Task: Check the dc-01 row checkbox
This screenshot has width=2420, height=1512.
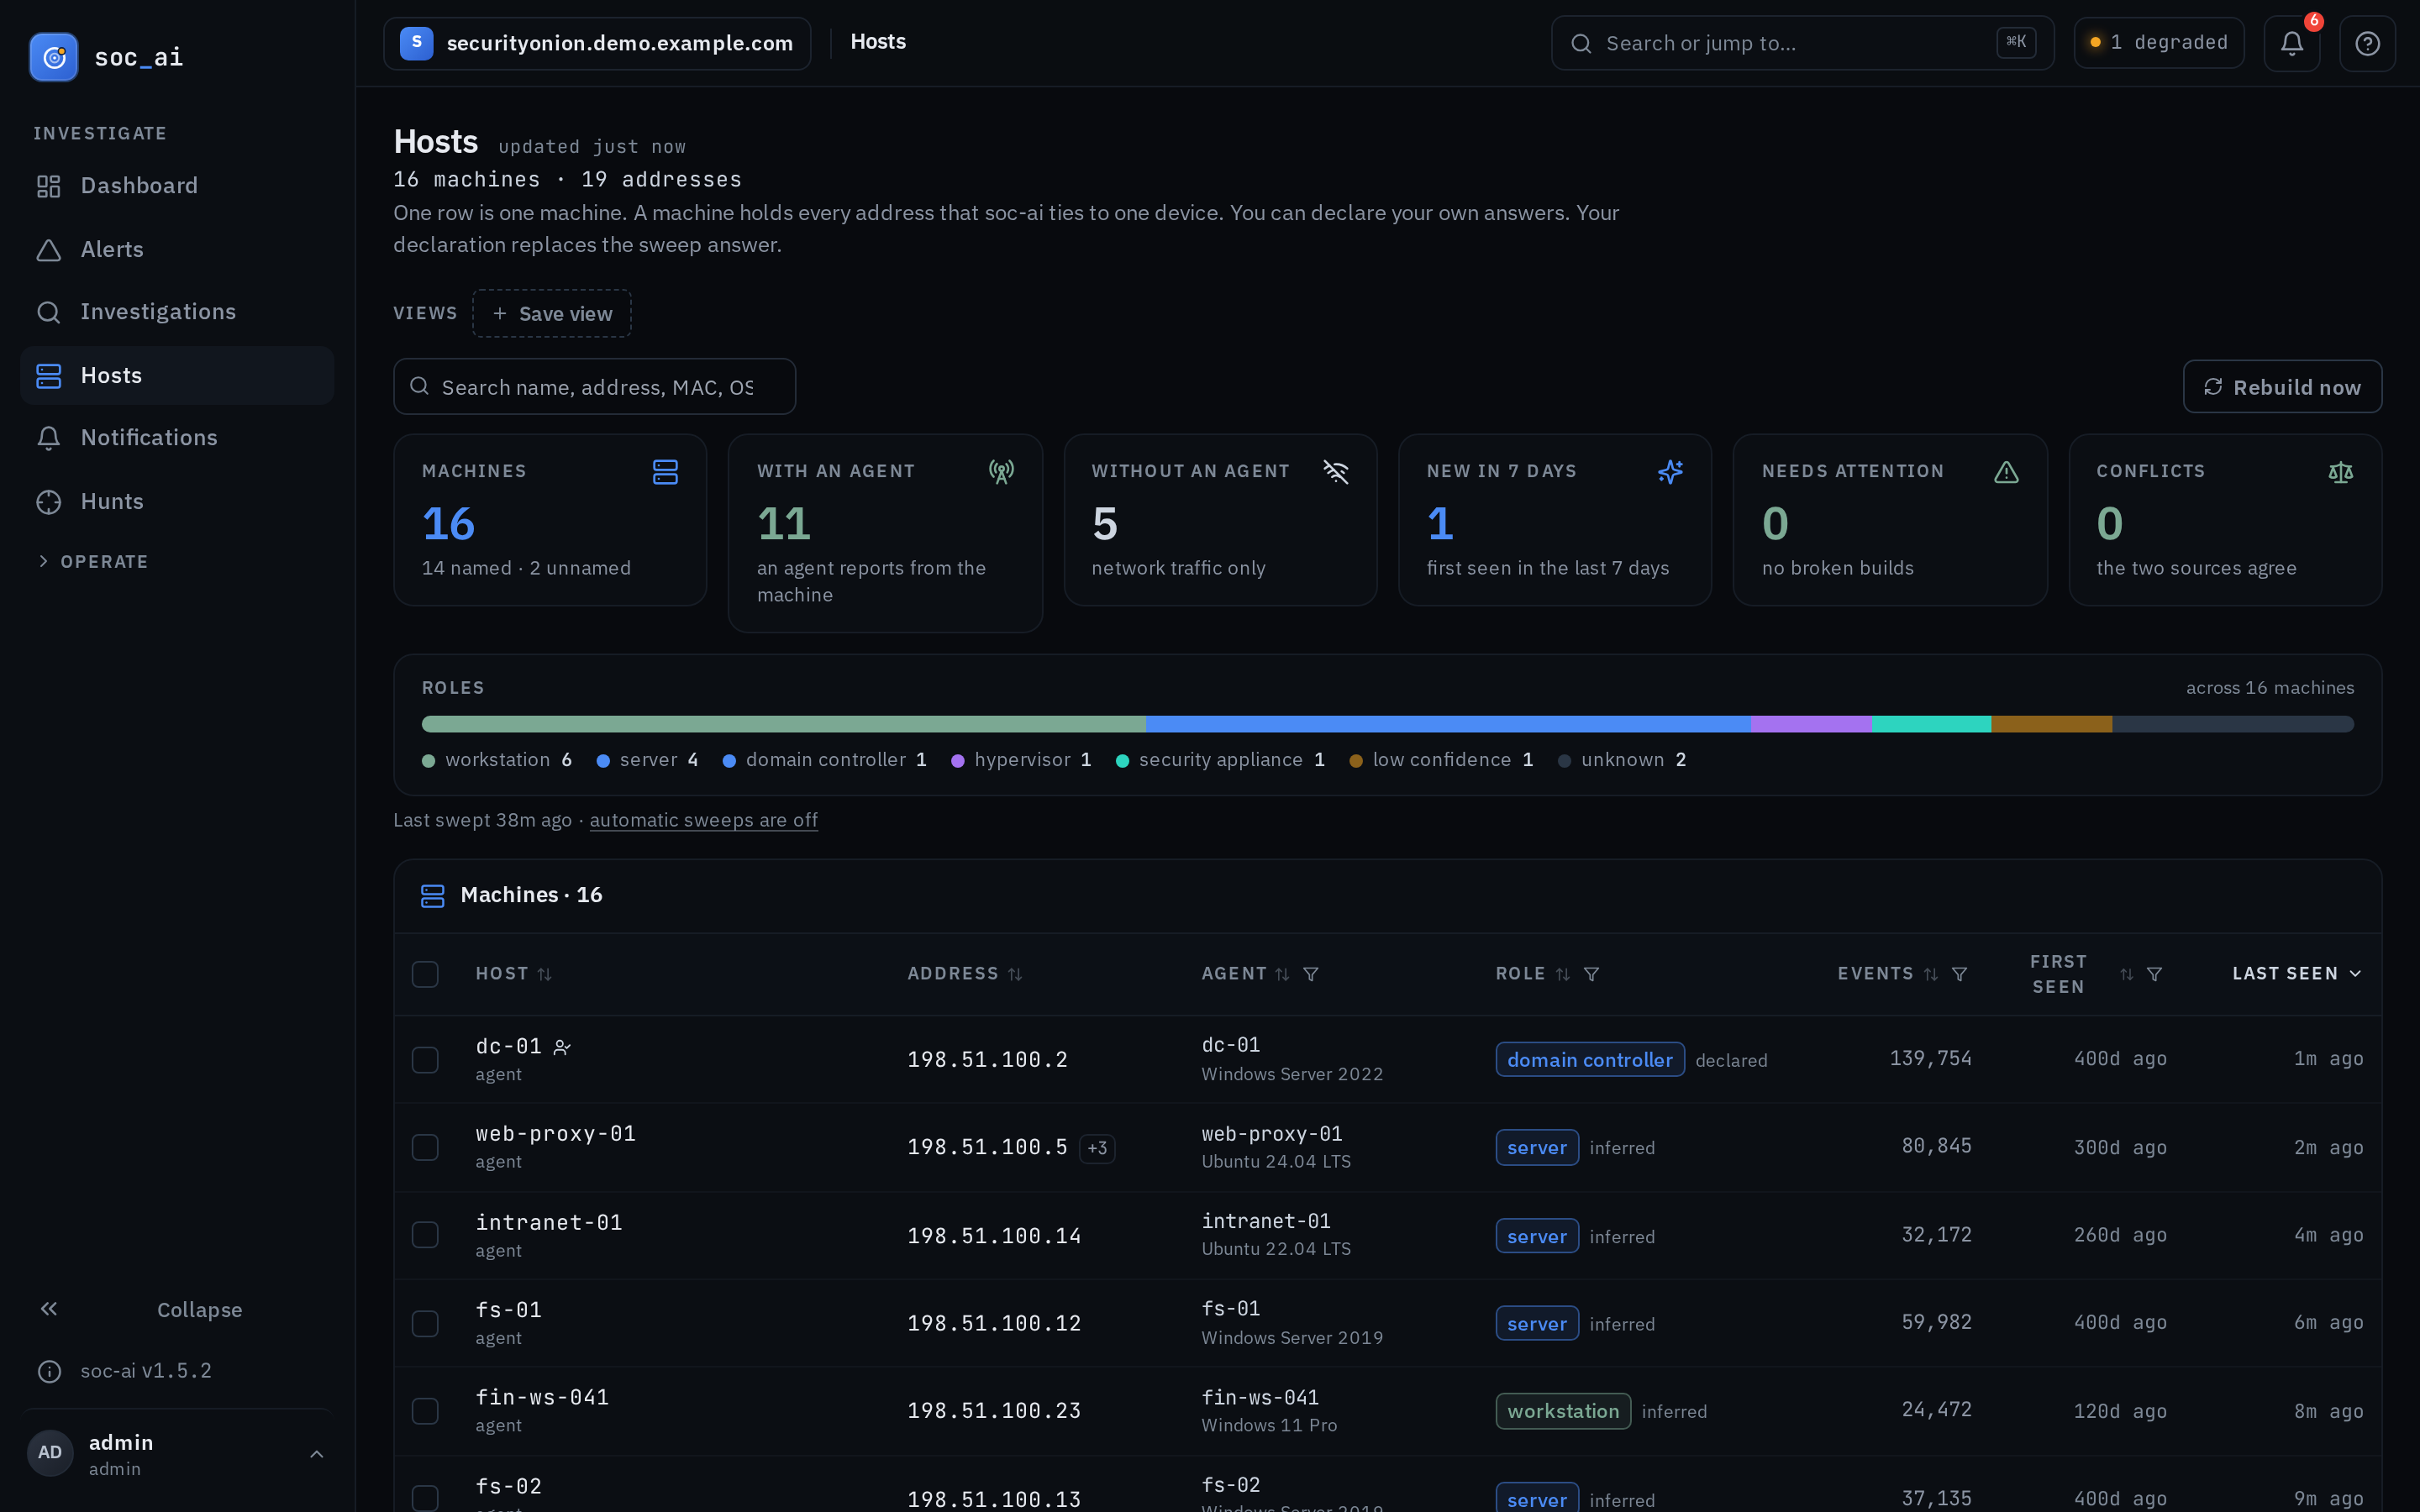Action: coord(425,1060)
